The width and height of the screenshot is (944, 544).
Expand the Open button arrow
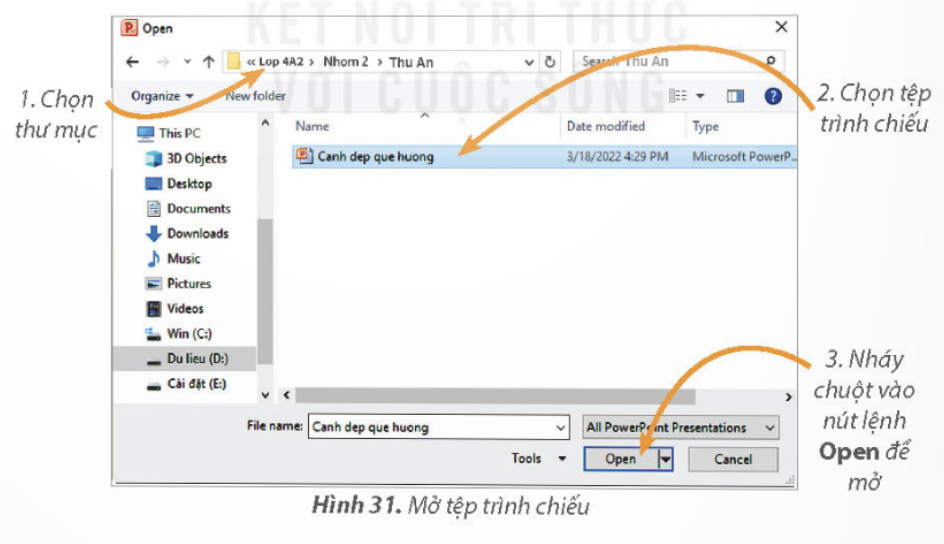[665, 459]
